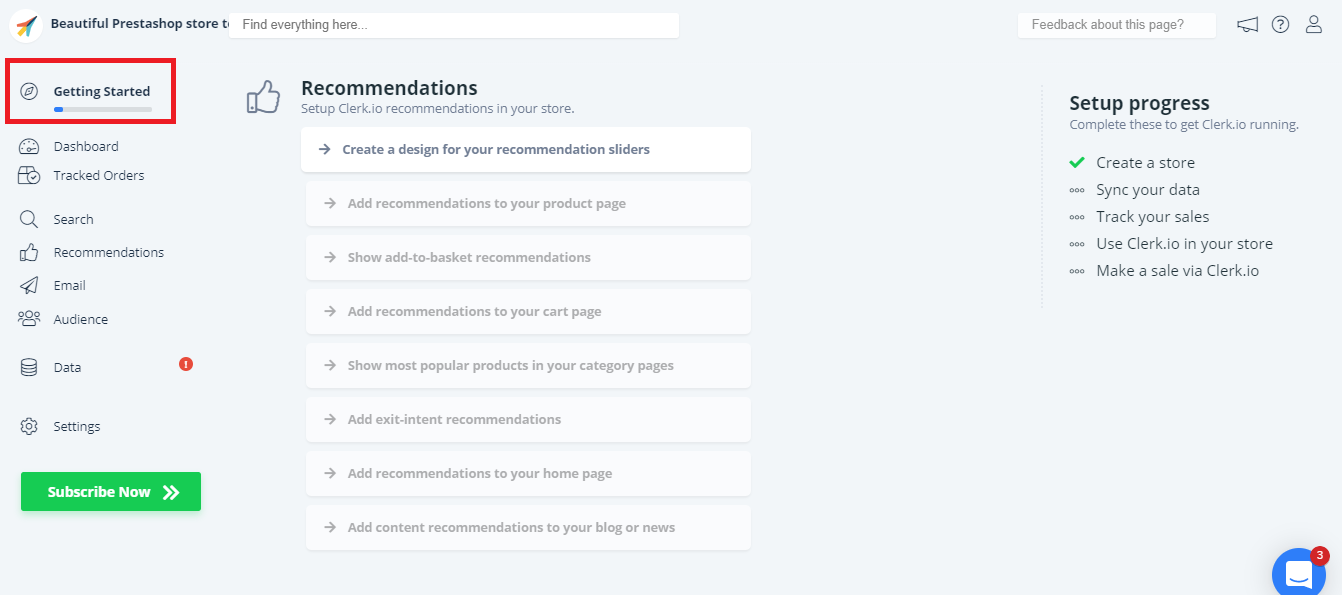The image size is (1342, 595).
Task: Open the user account profile icon
Action: pos(1314,25)
